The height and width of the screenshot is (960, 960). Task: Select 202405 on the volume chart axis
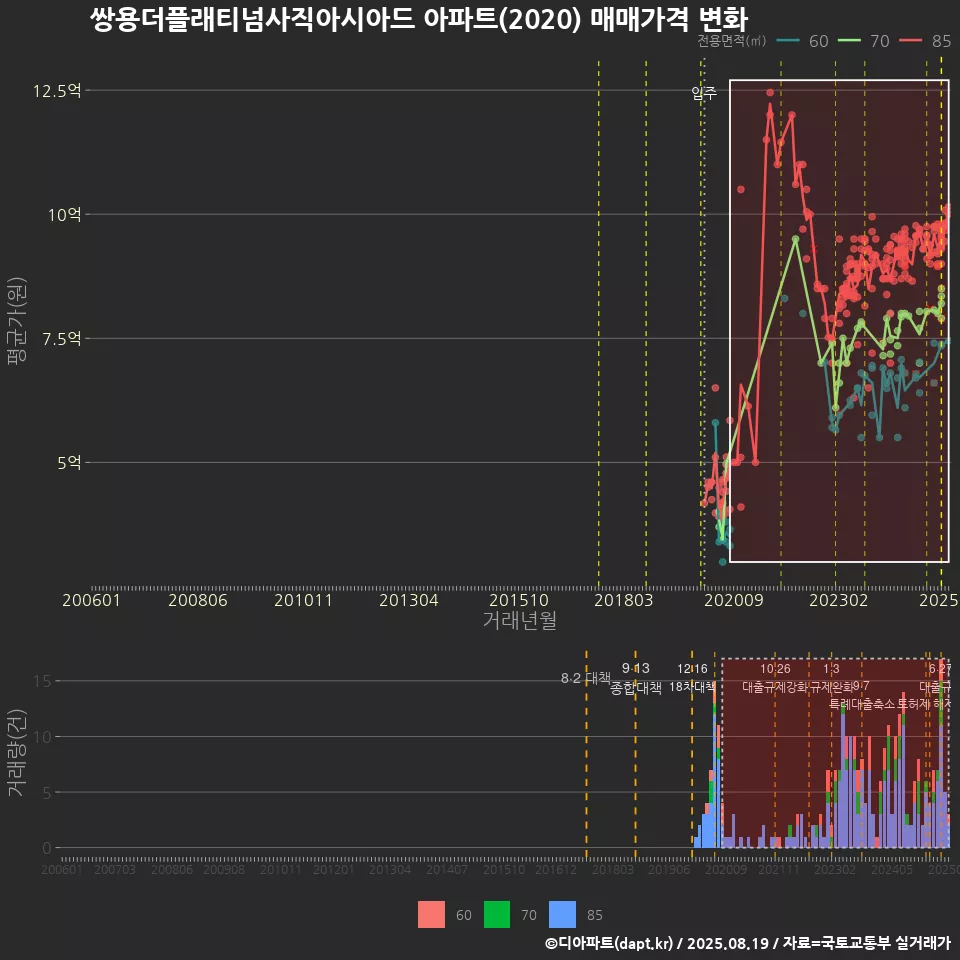click(892, 869)
